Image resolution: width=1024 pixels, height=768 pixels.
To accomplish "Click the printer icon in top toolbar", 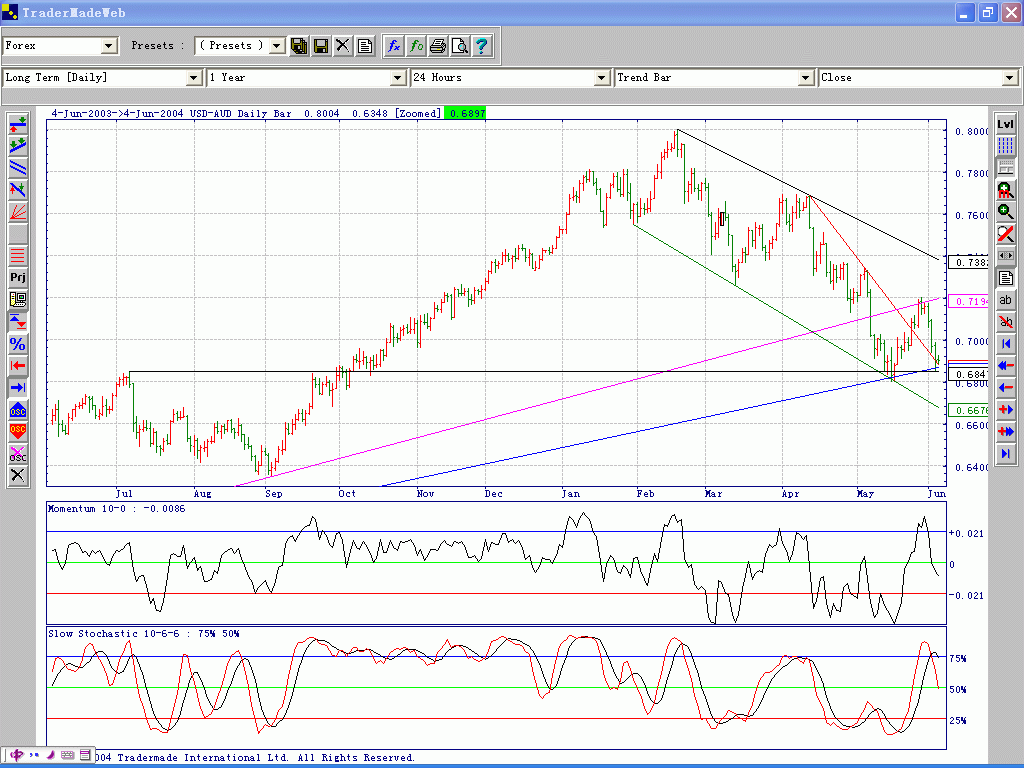I will click(x=438, y=46).
